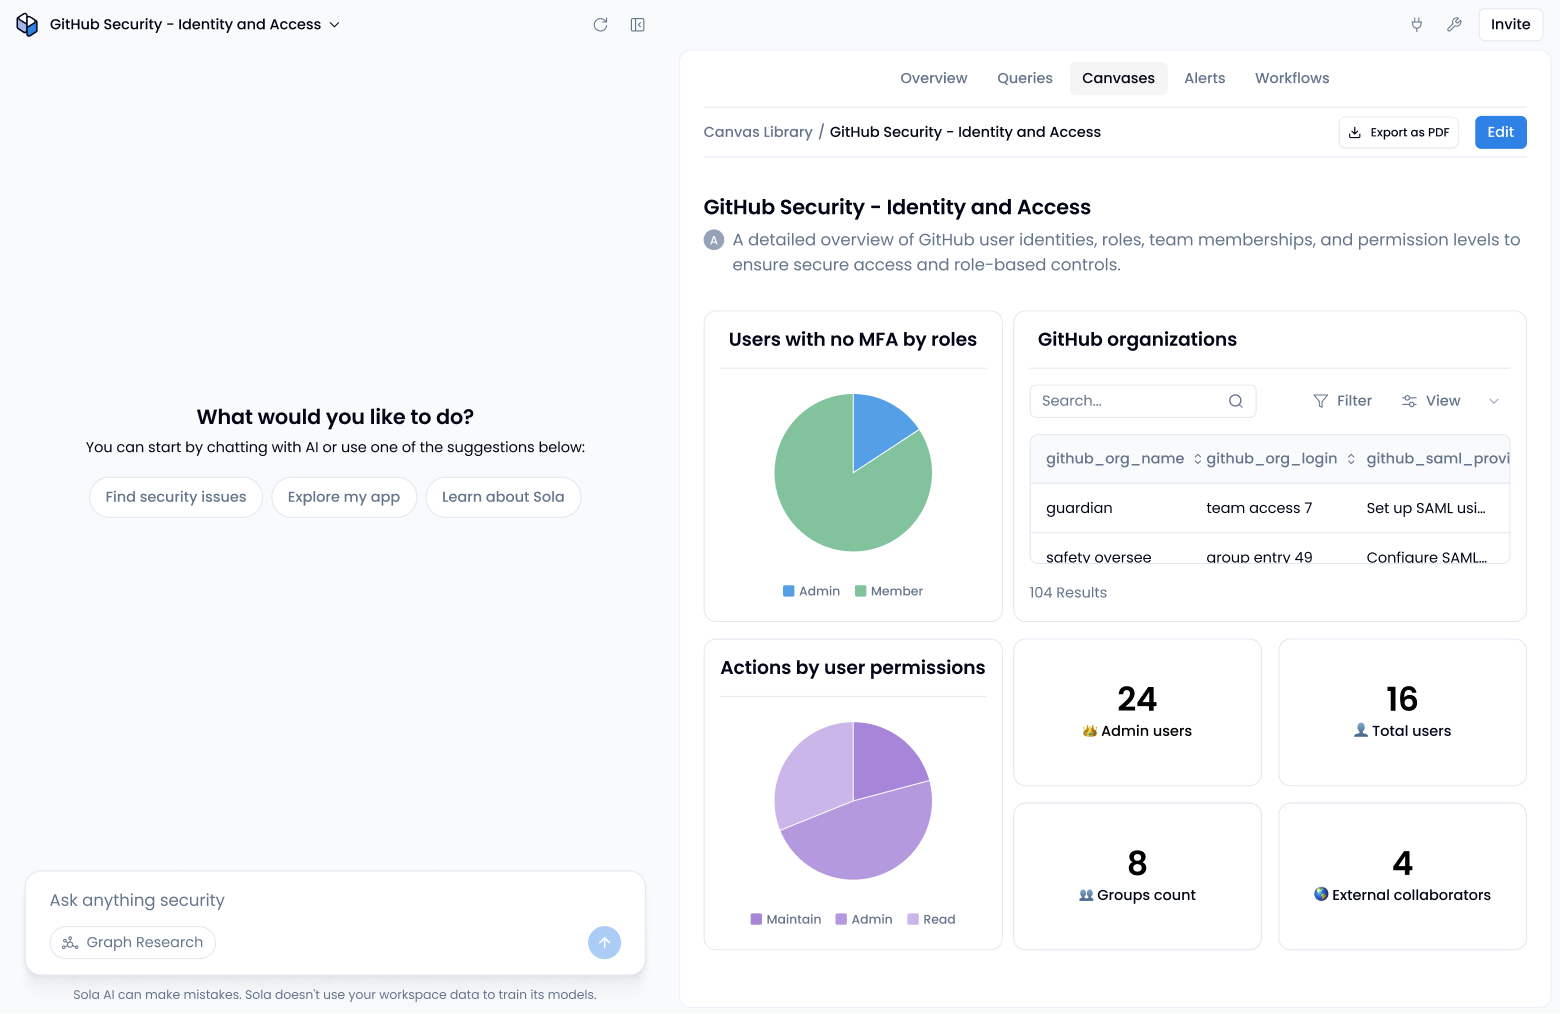
Task: Open the View settings control
Action: coord(1431,401)
